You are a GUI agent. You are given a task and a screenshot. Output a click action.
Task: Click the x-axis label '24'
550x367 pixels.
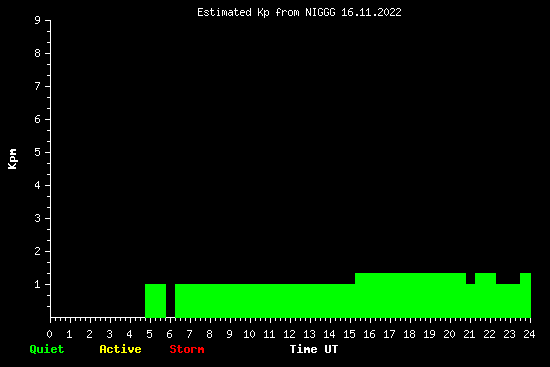(x=529, y=334)
